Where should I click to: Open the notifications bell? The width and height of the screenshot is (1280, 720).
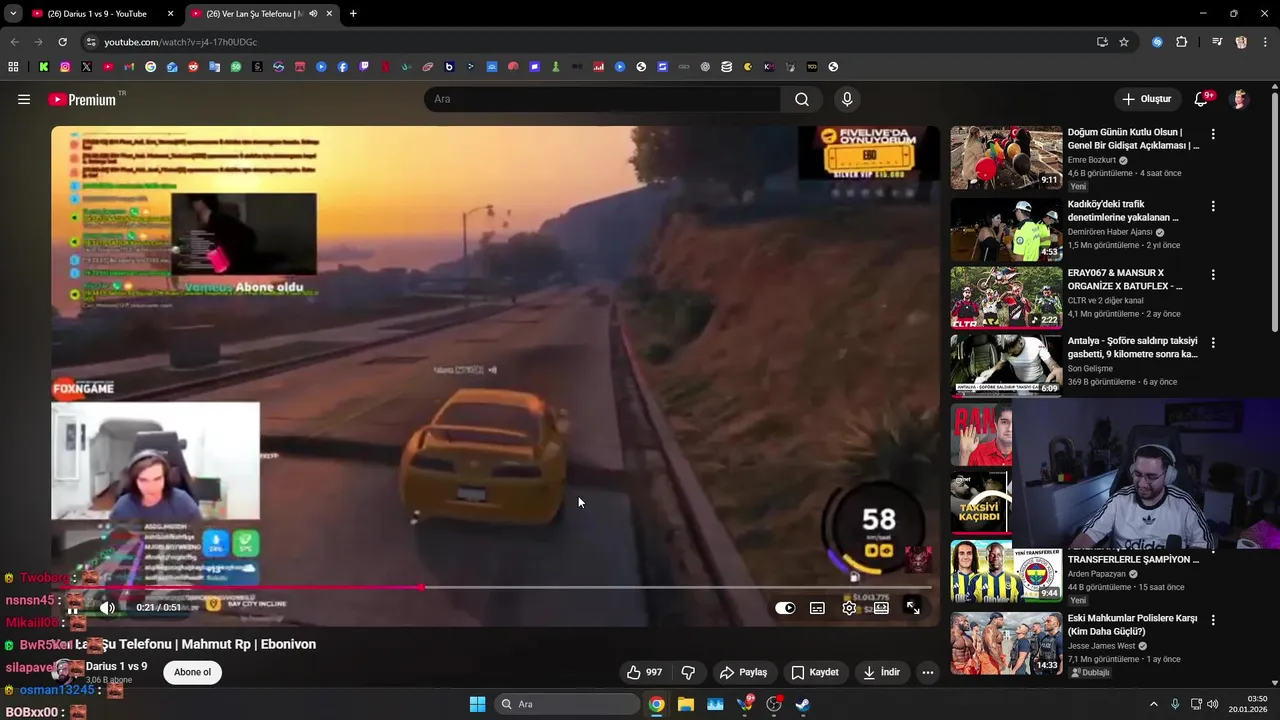(x=1201, y=99)
